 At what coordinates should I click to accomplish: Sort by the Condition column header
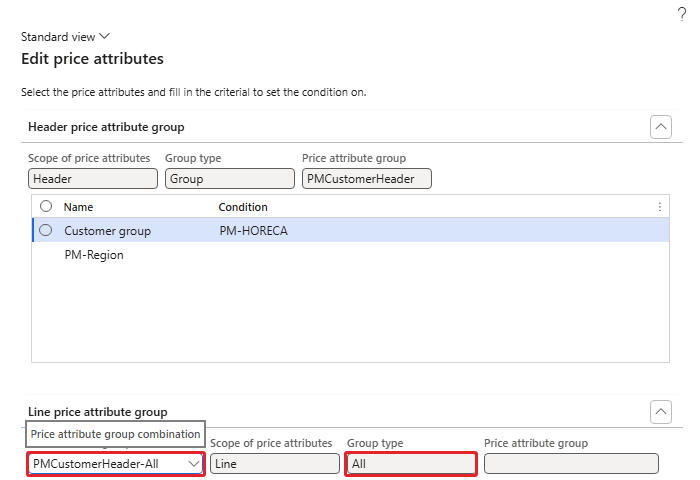coord(243,207)
